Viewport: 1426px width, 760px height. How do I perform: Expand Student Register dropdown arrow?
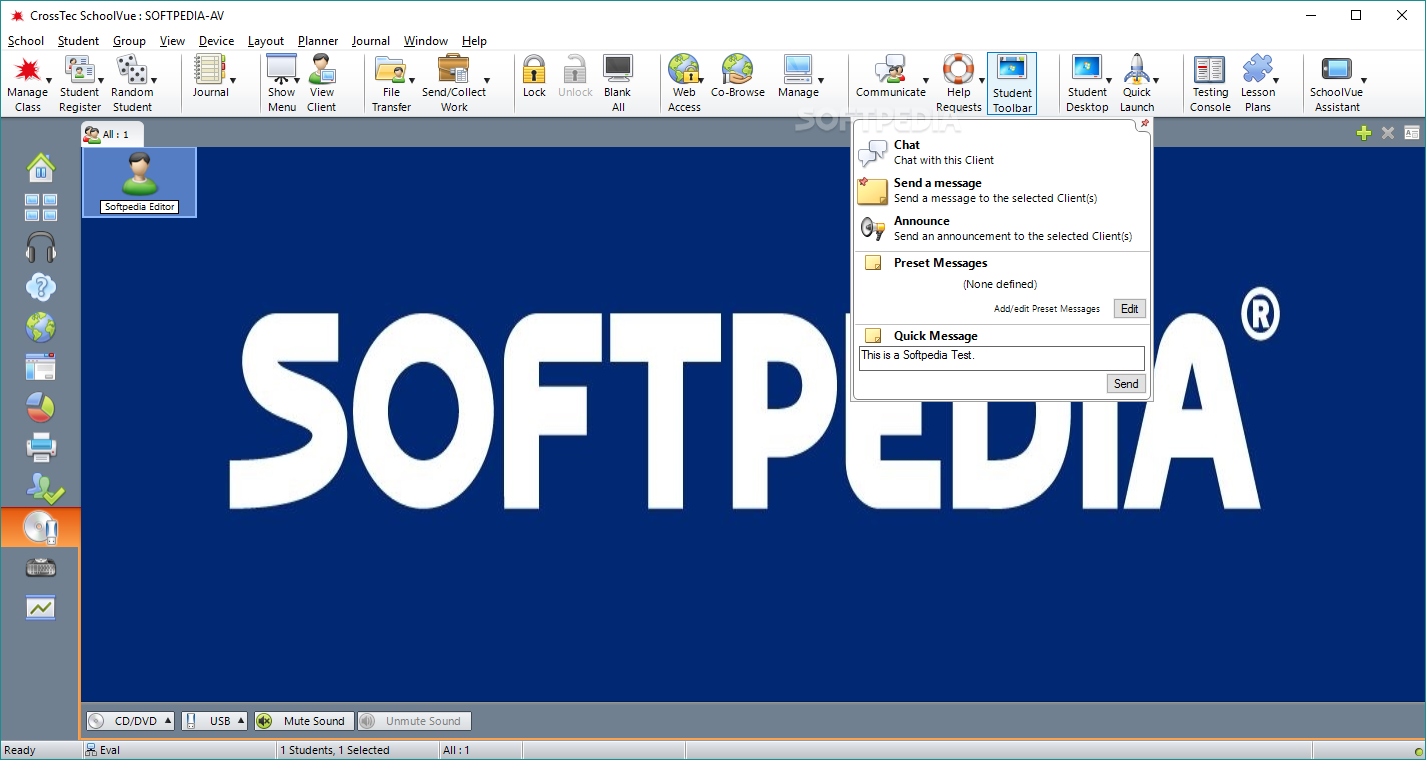pyautogui.click(x=100, y=82)
